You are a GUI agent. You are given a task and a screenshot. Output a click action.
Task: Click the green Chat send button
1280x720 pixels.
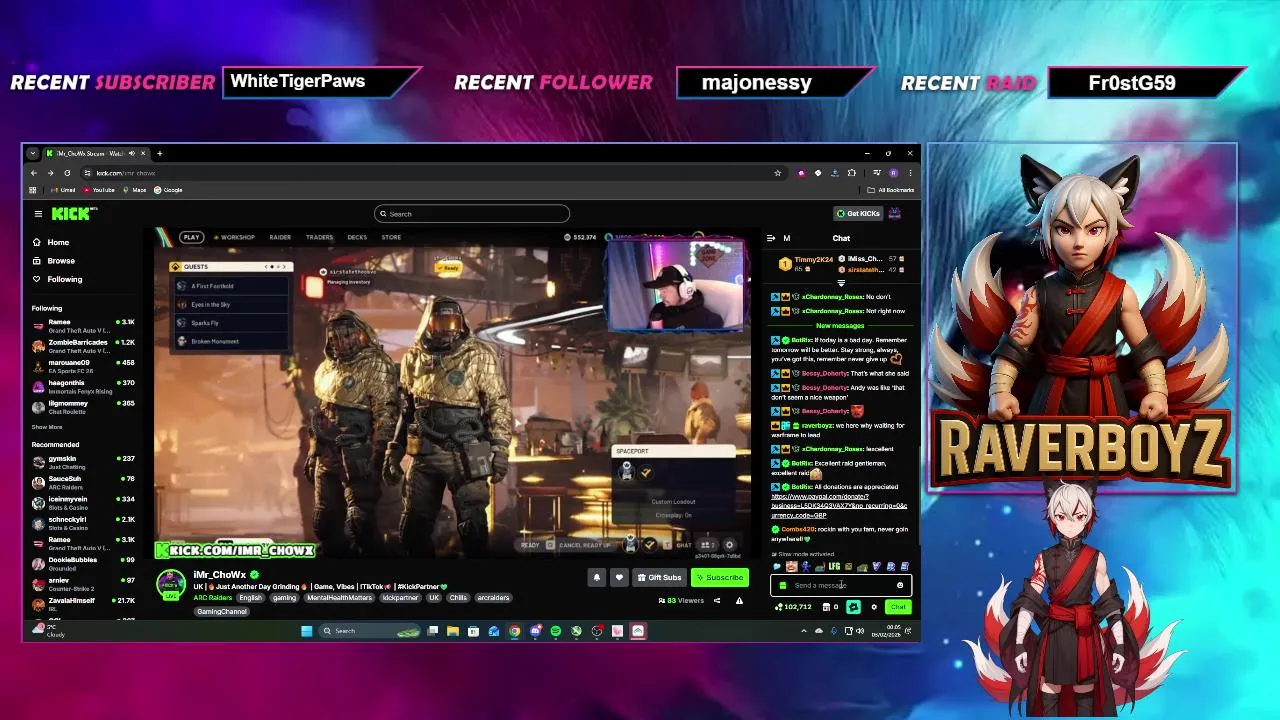[897, 607]
